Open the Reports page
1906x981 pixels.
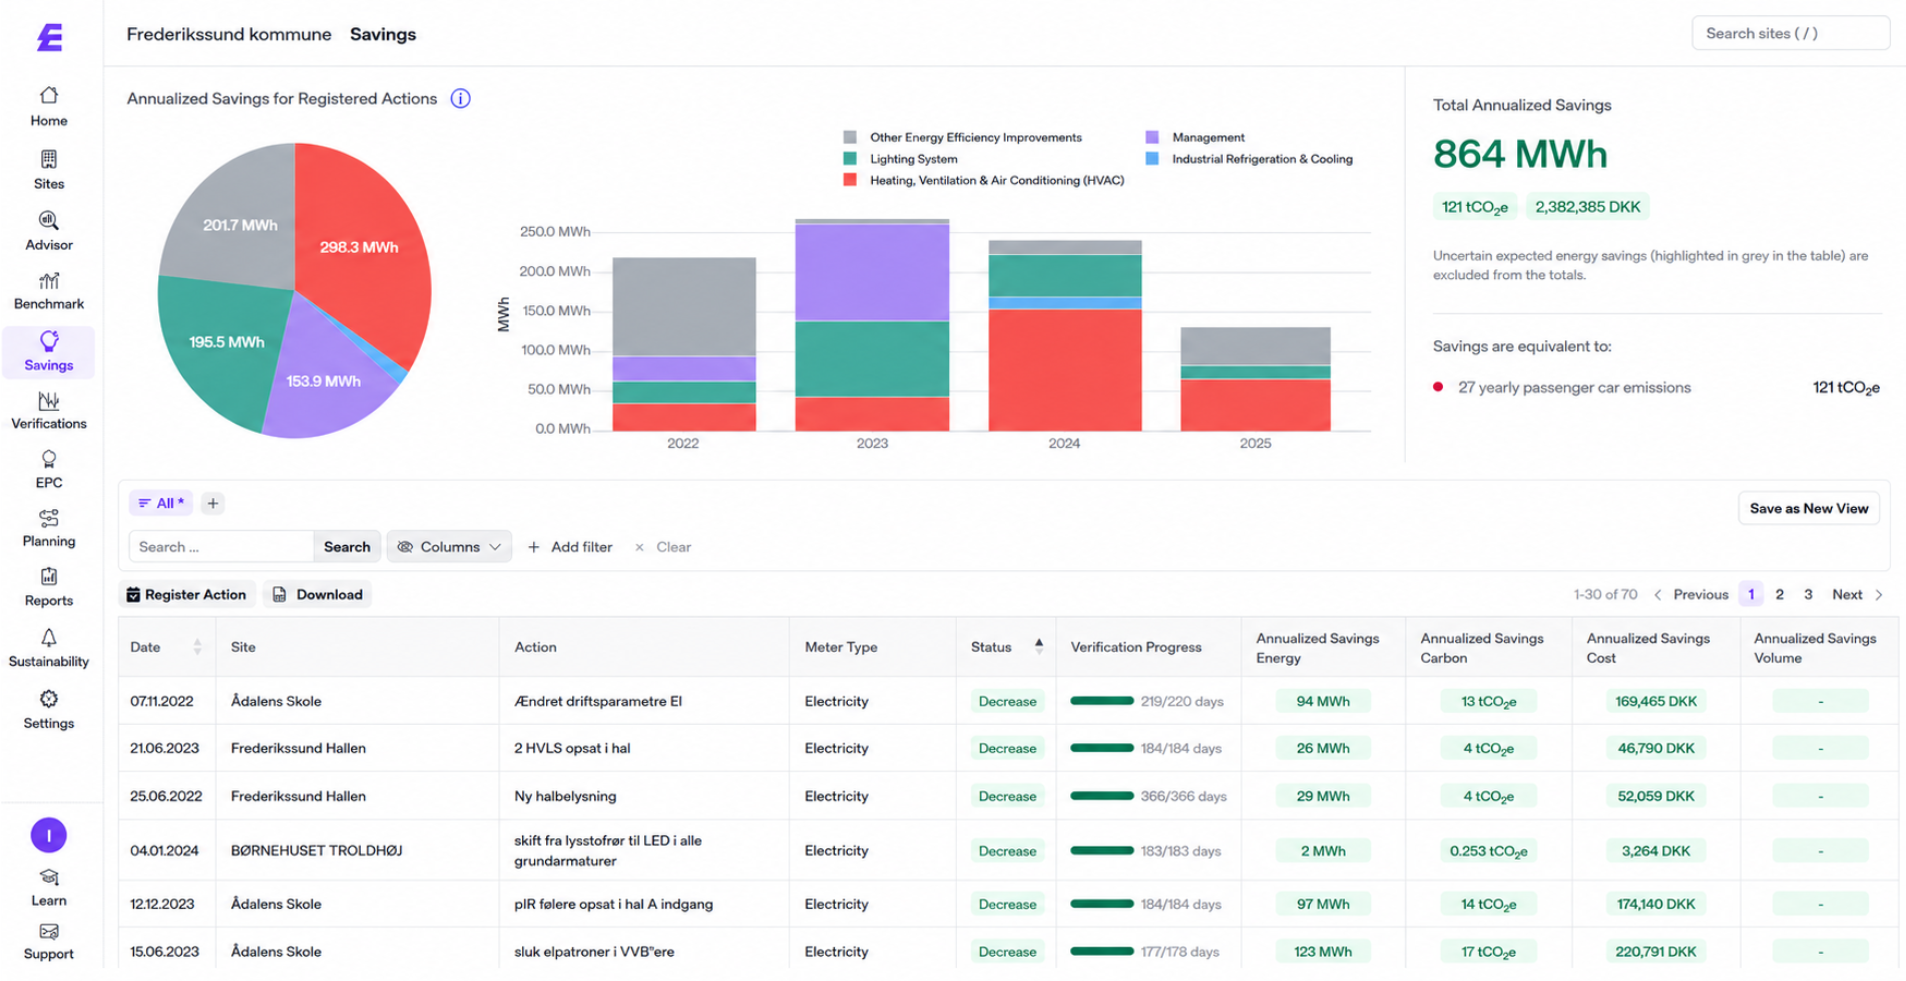pyautogui.click(x=49, y=588)
